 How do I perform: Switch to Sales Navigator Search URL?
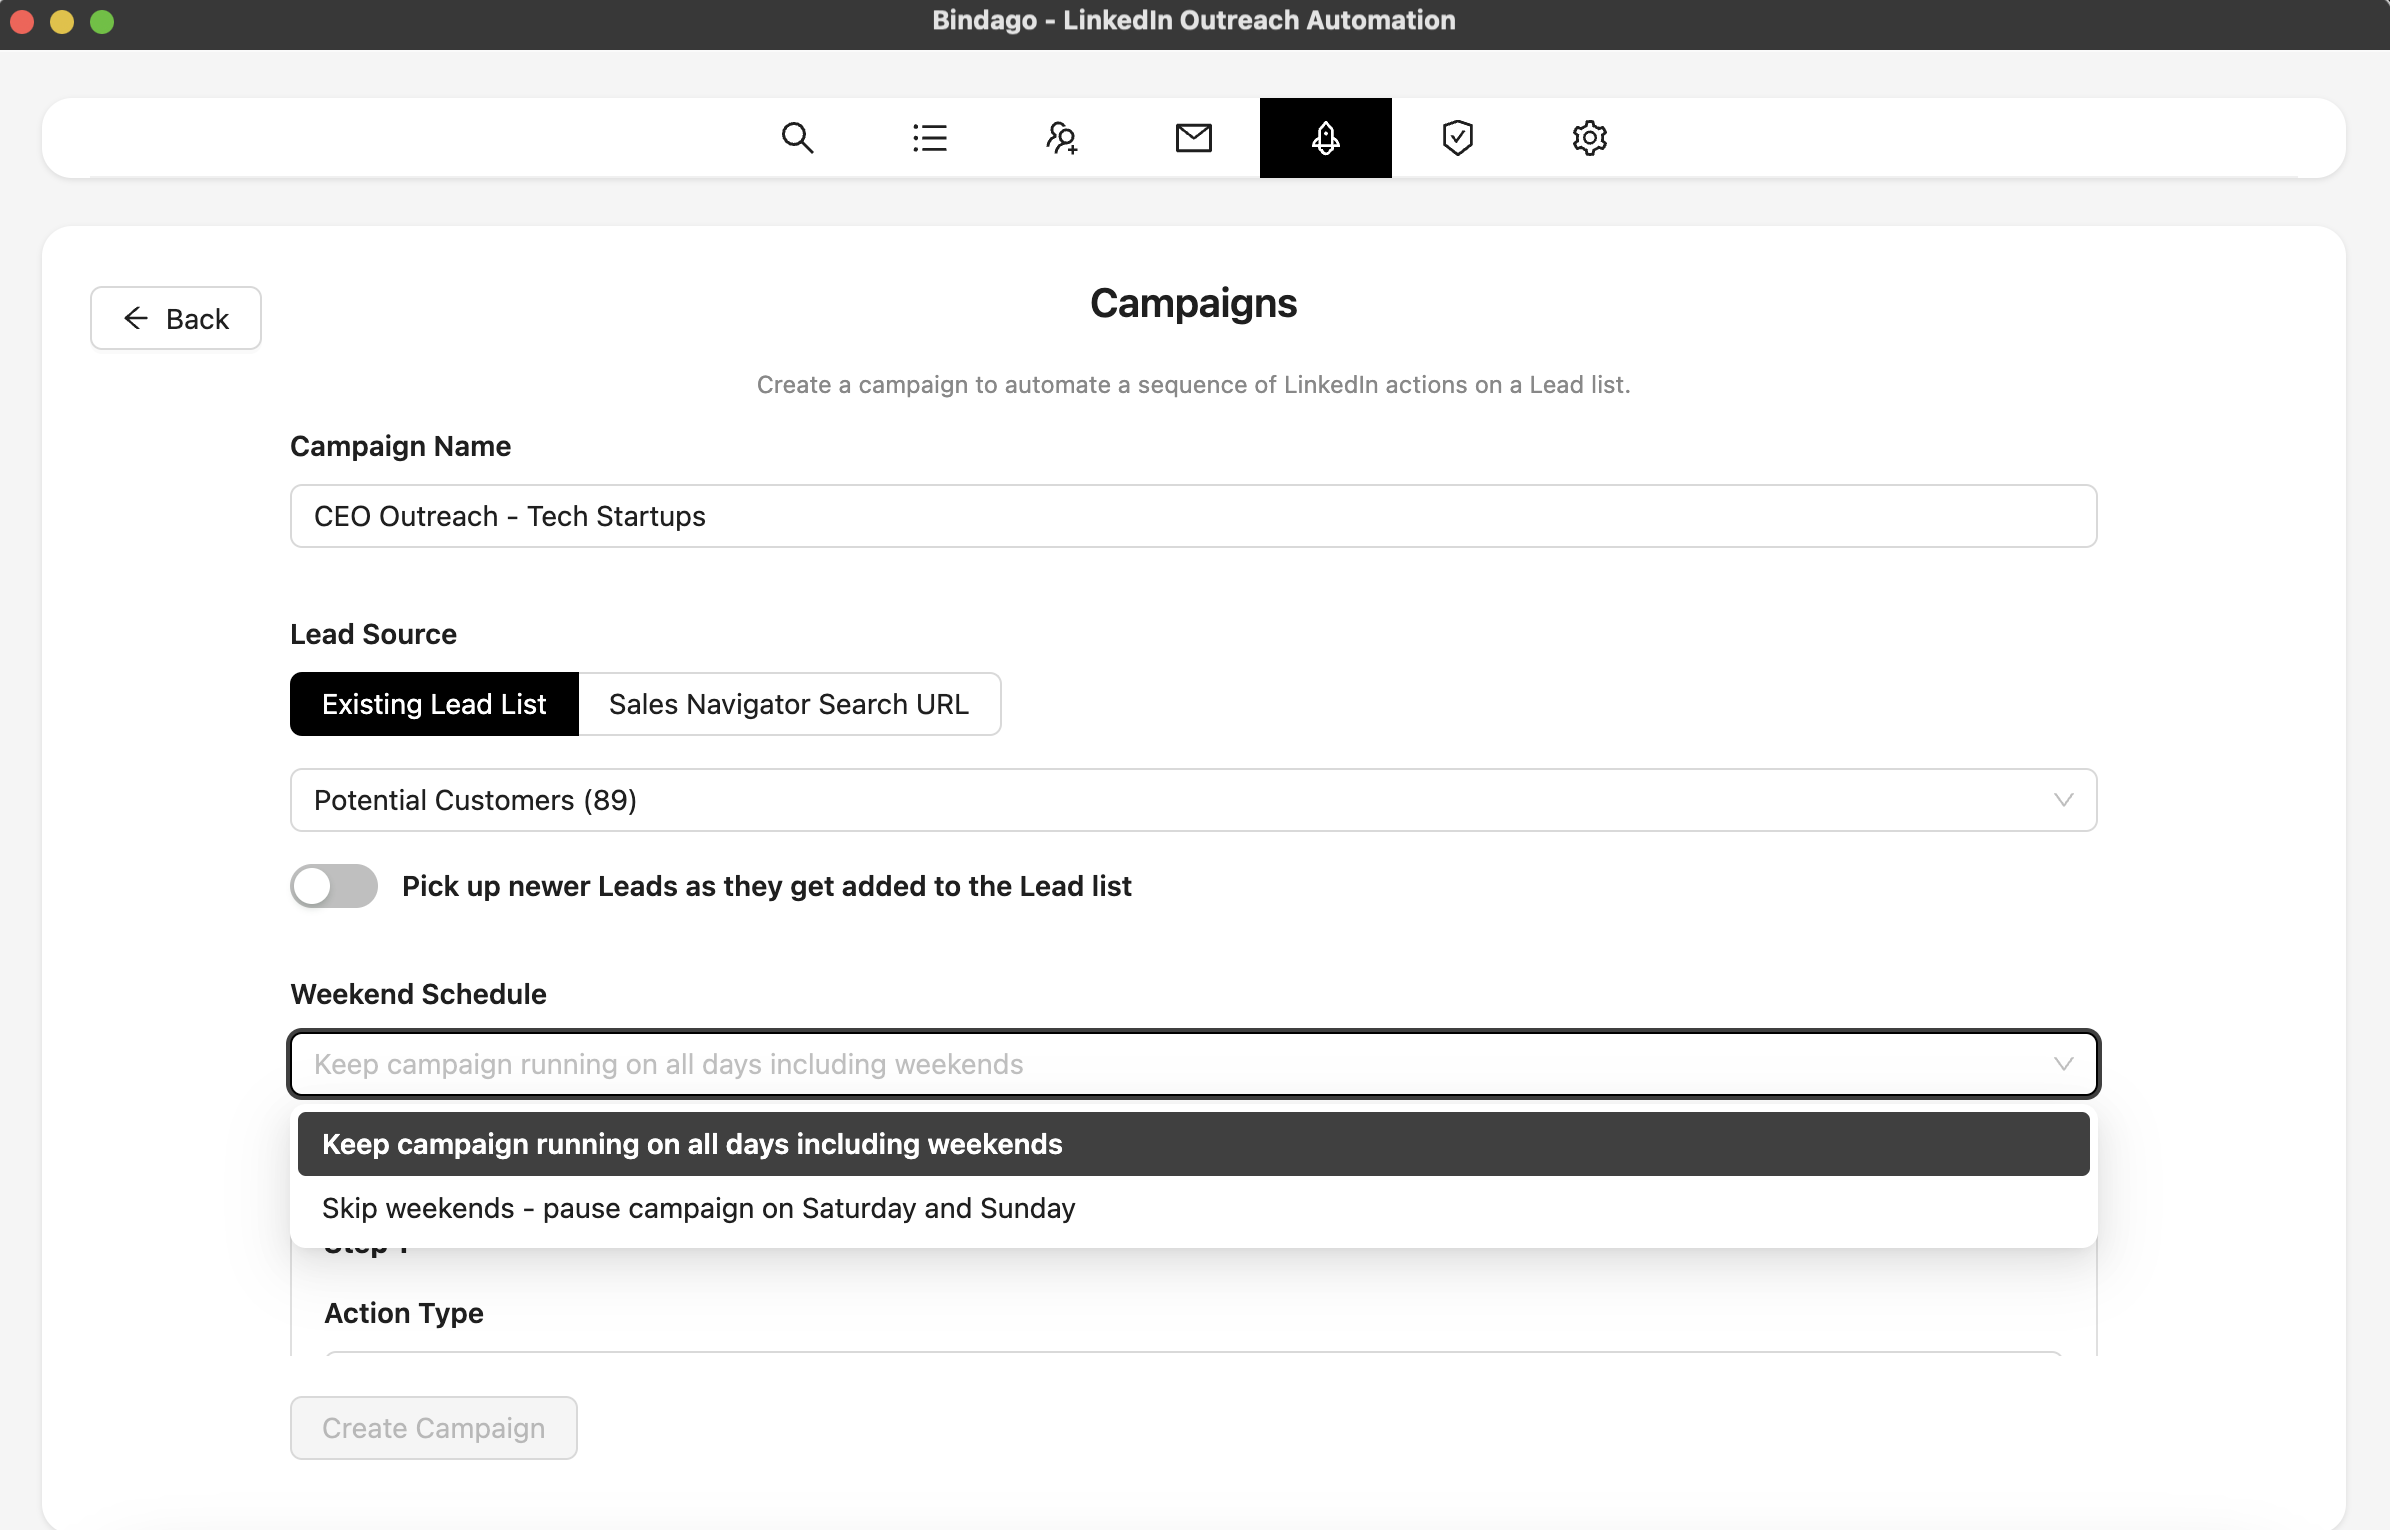[789, 704]
